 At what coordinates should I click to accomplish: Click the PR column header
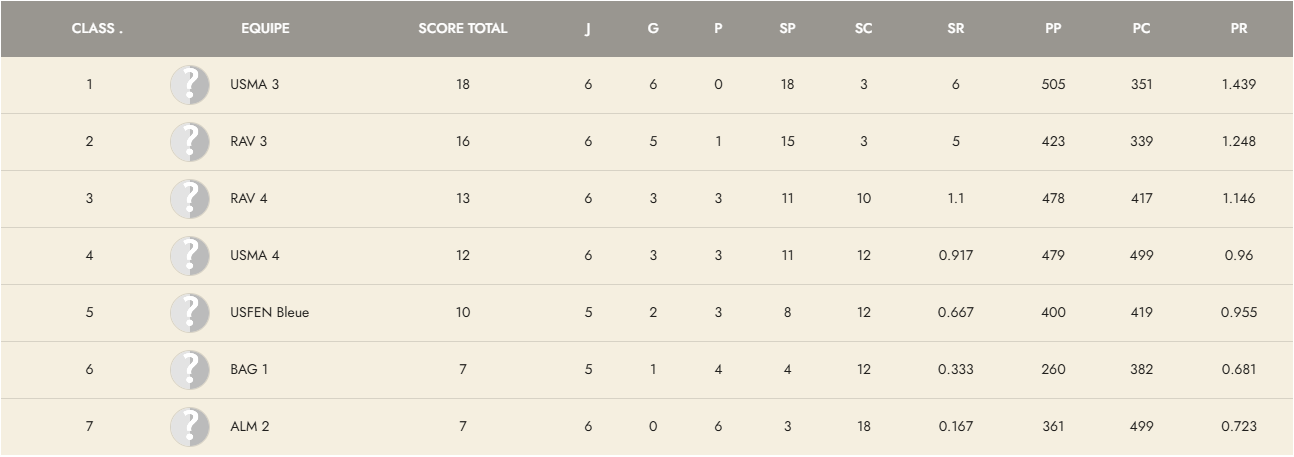(x=1238, y=29)
